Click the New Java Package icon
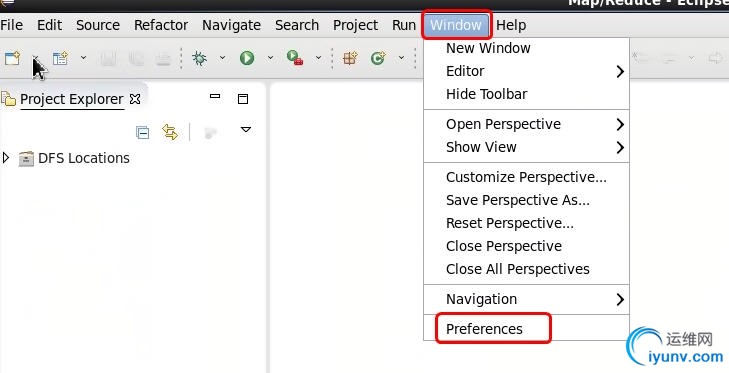 [350, 58]
